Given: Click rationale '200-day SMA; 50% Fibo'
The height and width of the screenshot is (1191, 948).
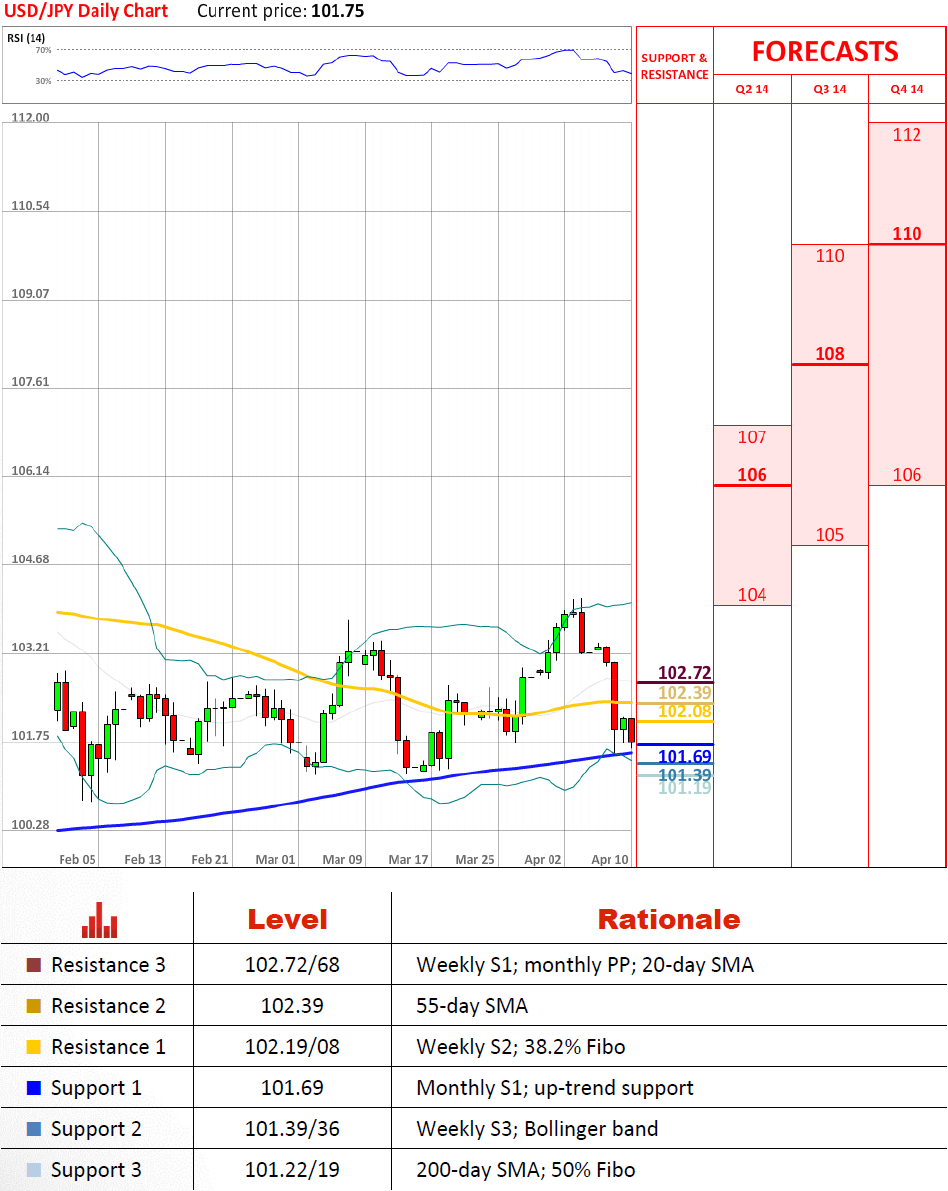Looking at the screenshot, I should point(526,1170).
